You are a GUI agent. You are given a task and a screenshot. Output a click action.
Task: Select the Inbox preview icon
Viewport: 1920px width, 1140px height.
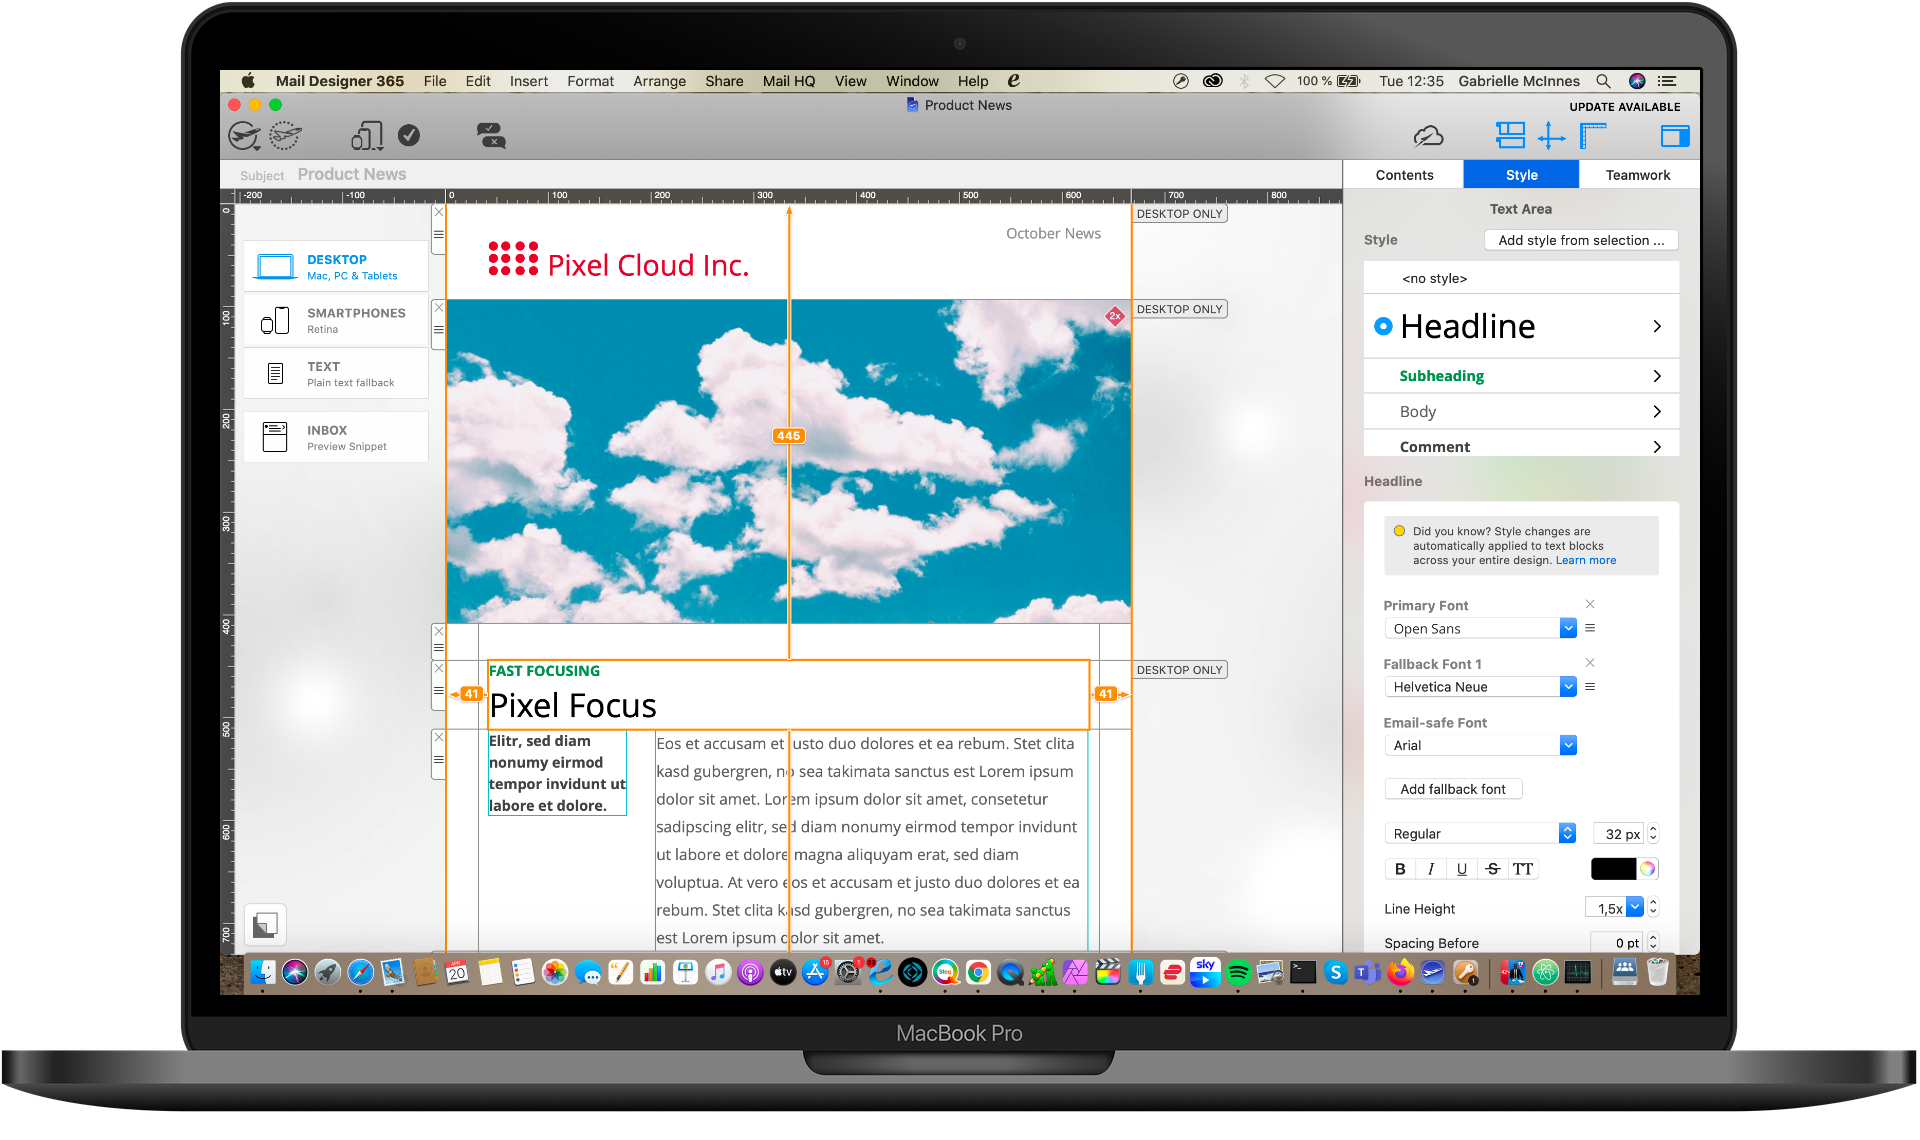[x=275, y=437]
